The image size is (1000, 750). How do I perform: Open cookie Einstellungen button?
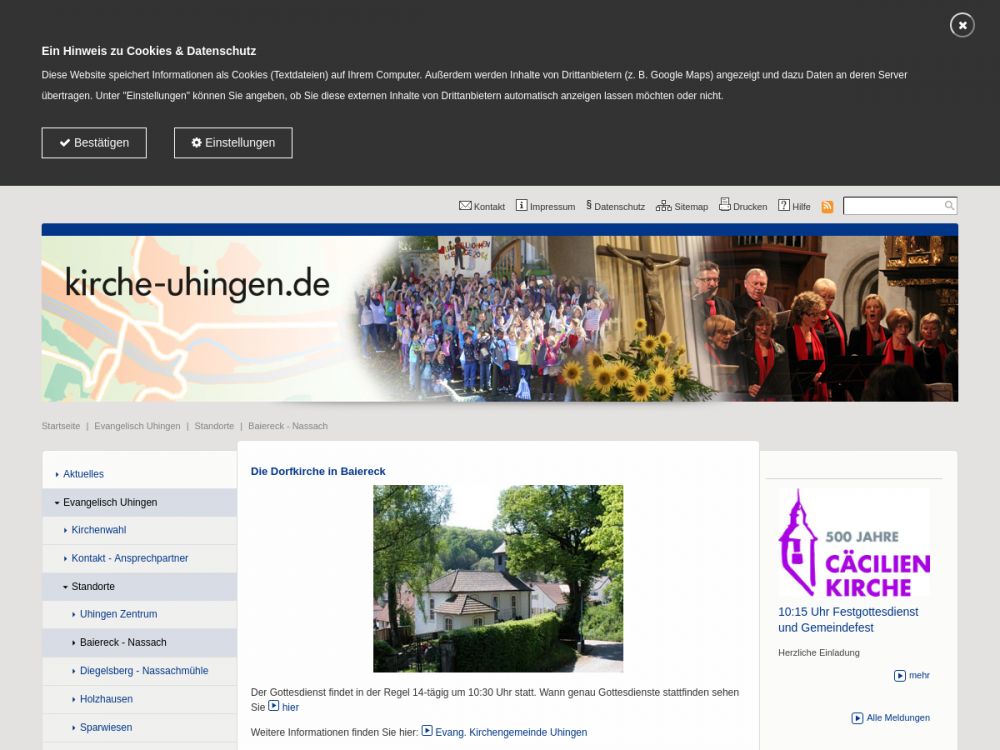pos(233,143)
